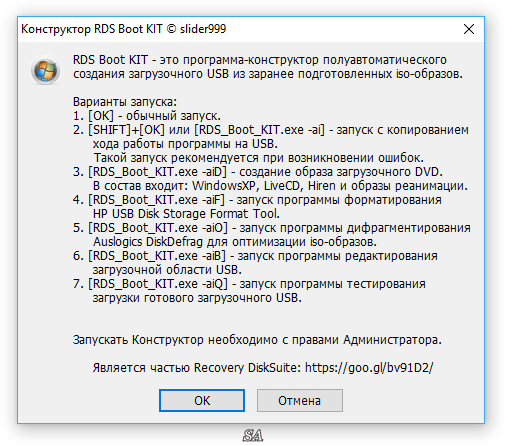Click the '-aiO' defragmentation option line

click(272, 228)
